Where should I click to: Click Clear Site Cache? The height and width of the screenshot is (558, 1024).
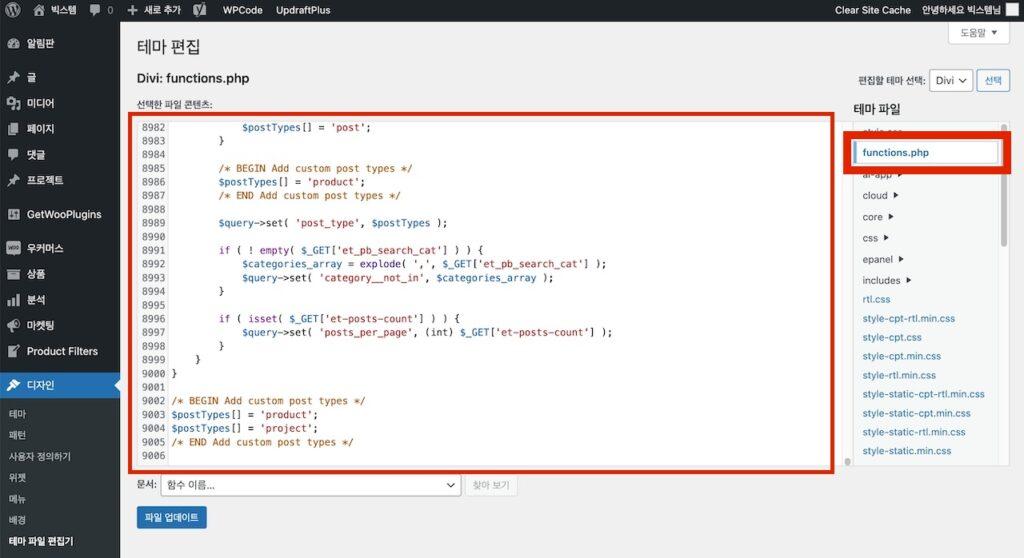[872, 10]
